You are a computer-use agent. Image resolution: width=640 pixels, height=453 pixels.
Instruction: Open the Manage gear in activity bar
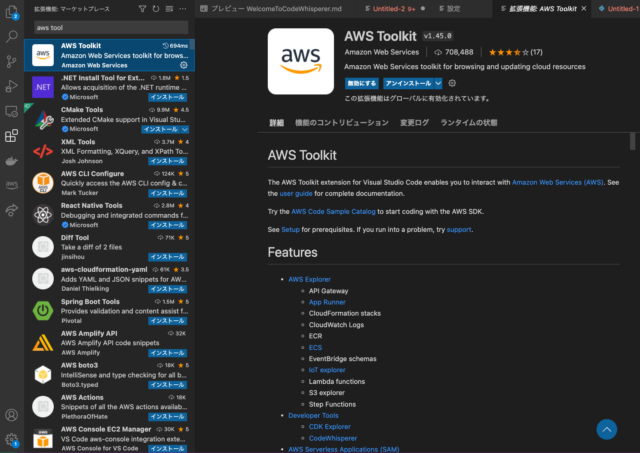point(11,440)
